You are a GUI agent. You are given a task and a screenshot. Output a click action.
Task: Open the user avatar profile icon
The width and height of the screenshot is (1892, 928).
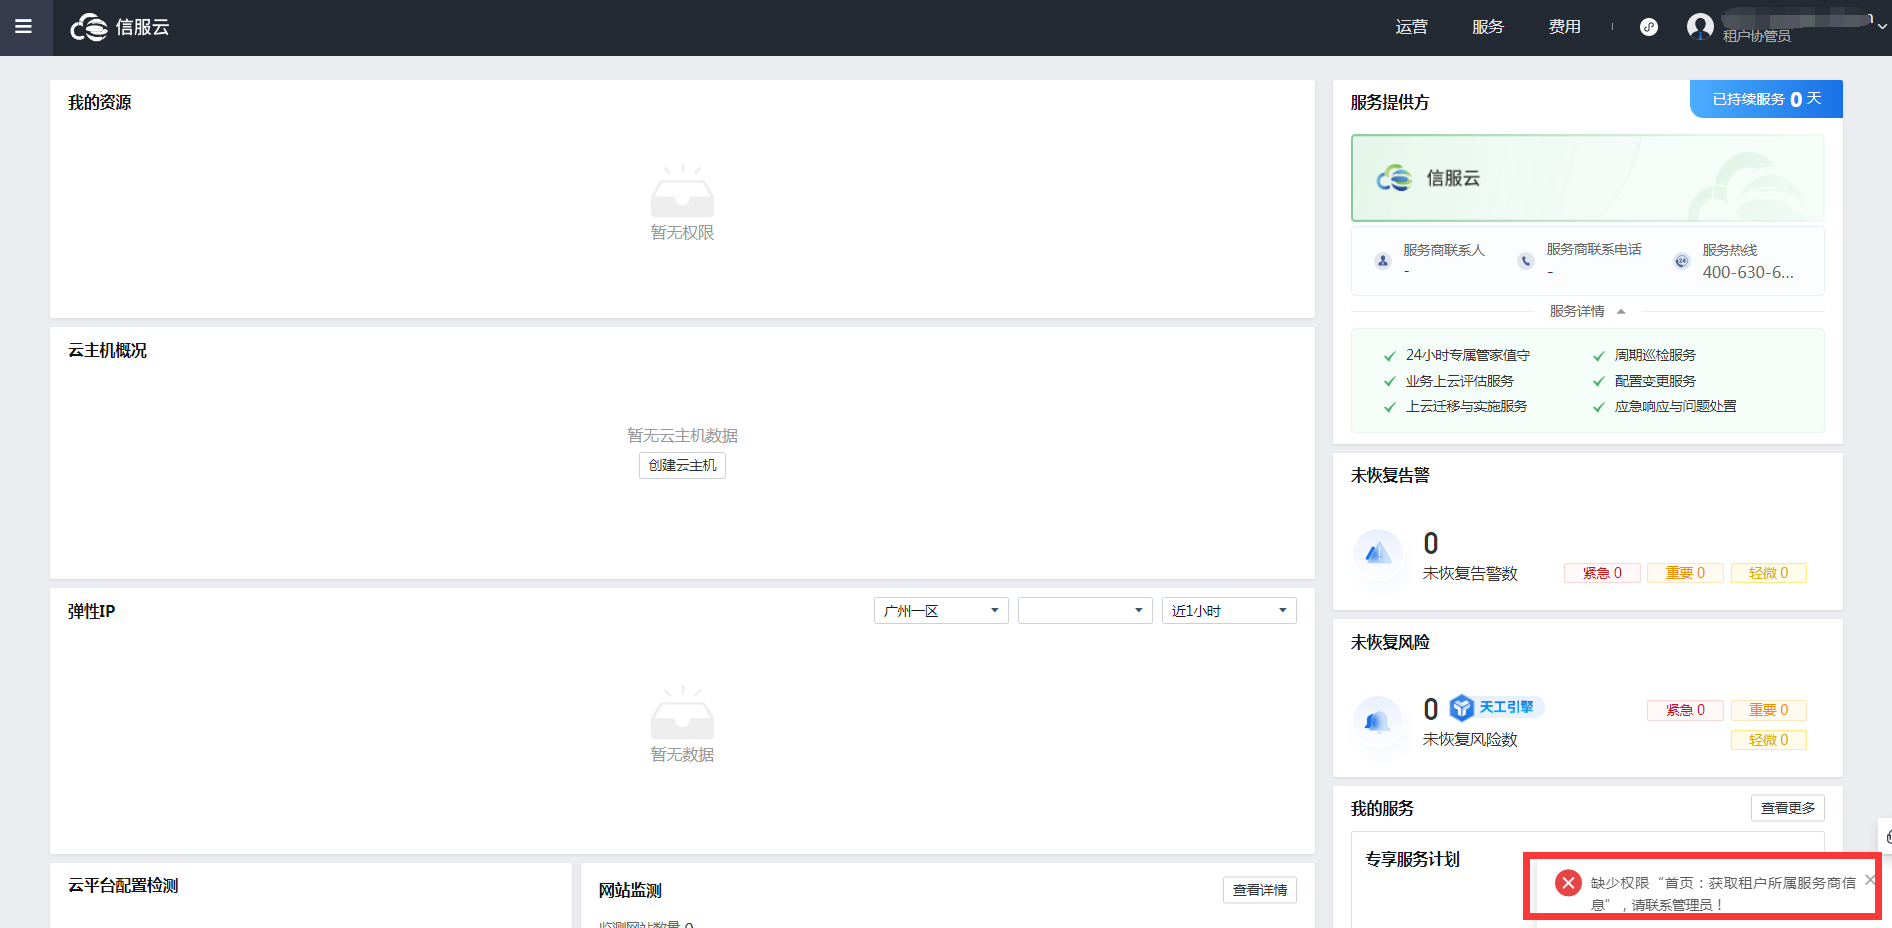point(1700,26)
